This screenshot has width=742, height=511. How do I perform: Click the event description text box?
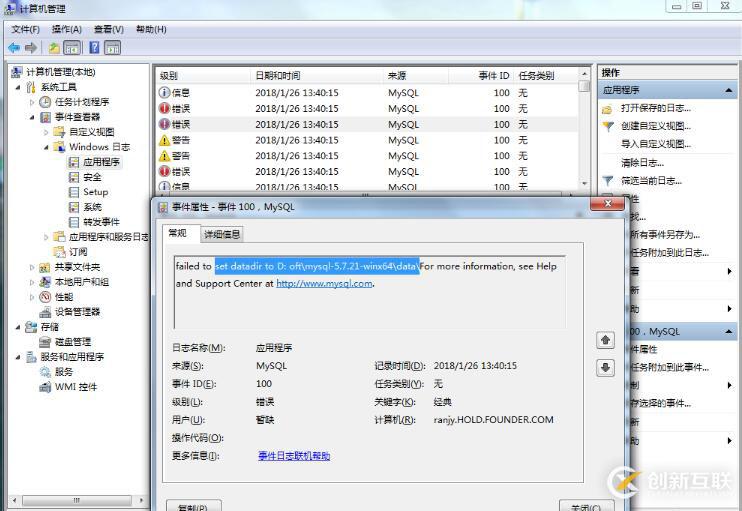[370, 292]
